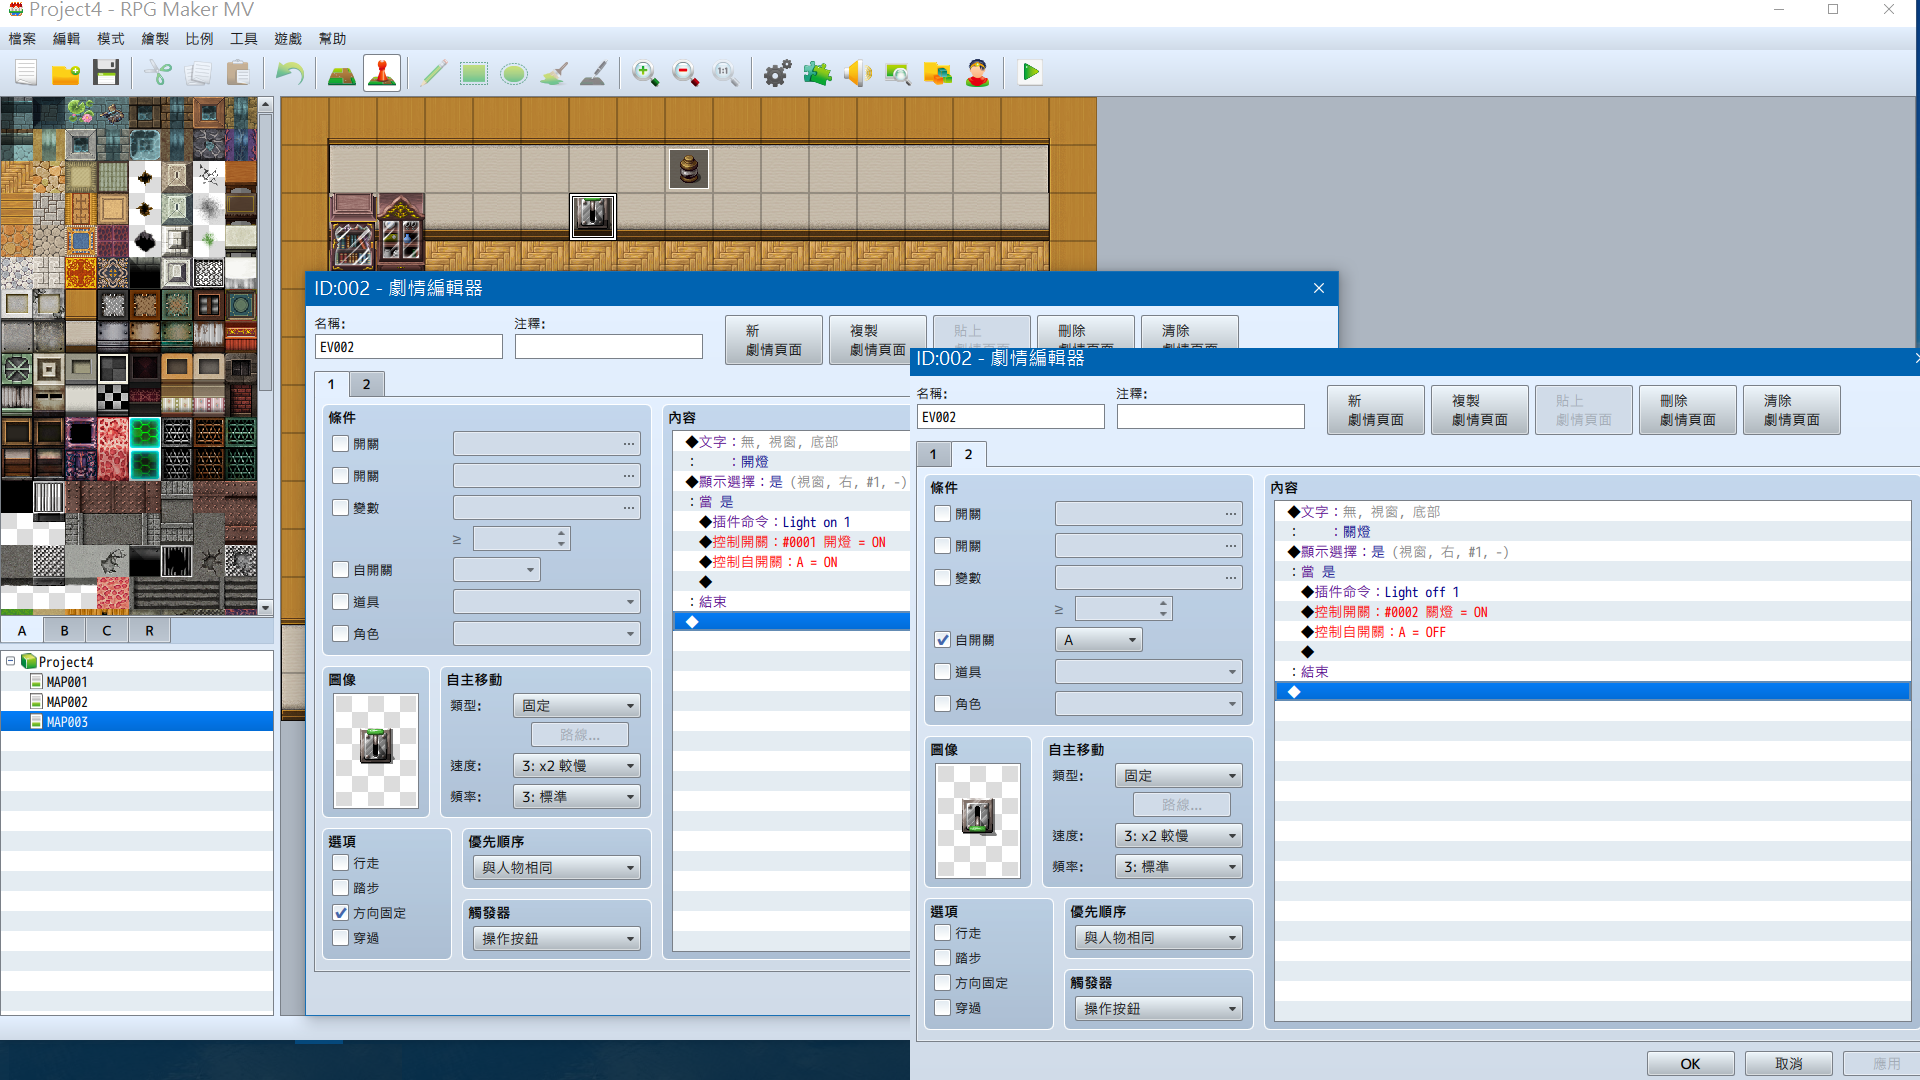Open the Database gear icon

click(778, 73)
